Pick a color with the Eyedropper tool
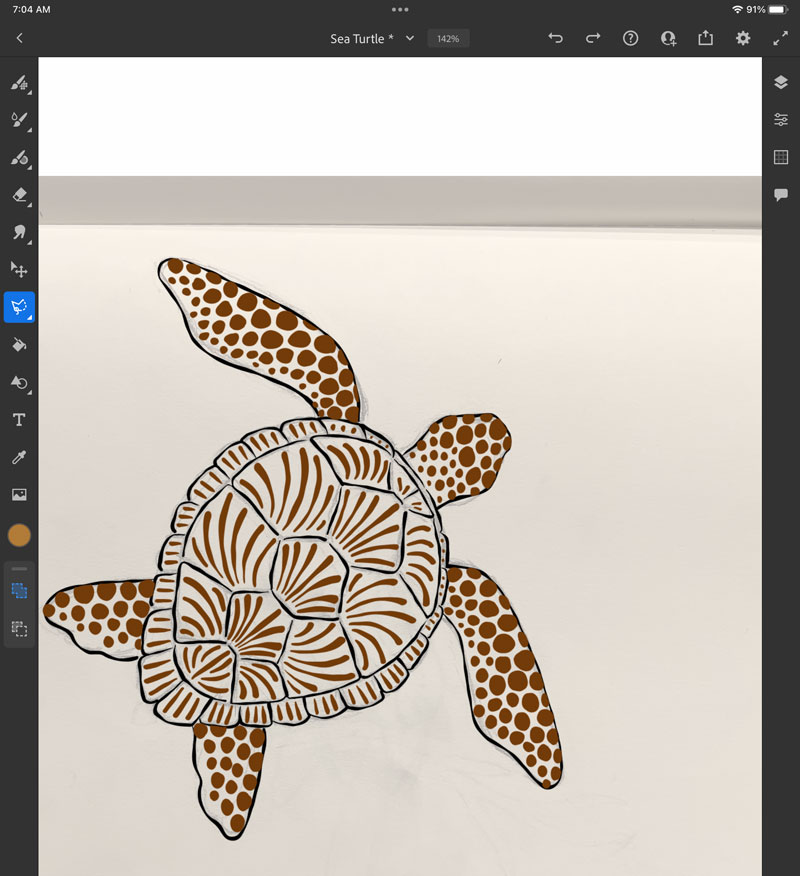The height and width of the screenshot is (876, 800). (19, 457)
